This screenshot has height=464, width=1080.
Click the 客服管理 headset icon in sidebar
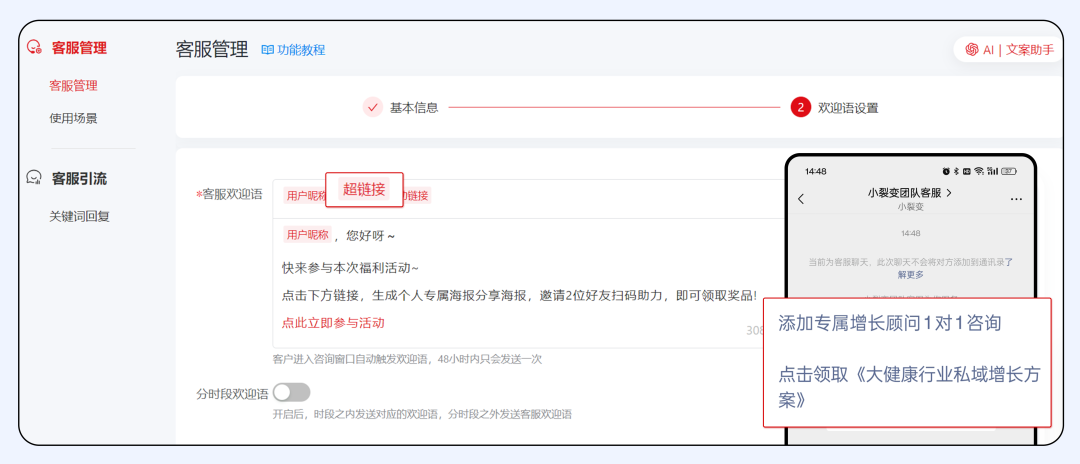pos(34,47)
